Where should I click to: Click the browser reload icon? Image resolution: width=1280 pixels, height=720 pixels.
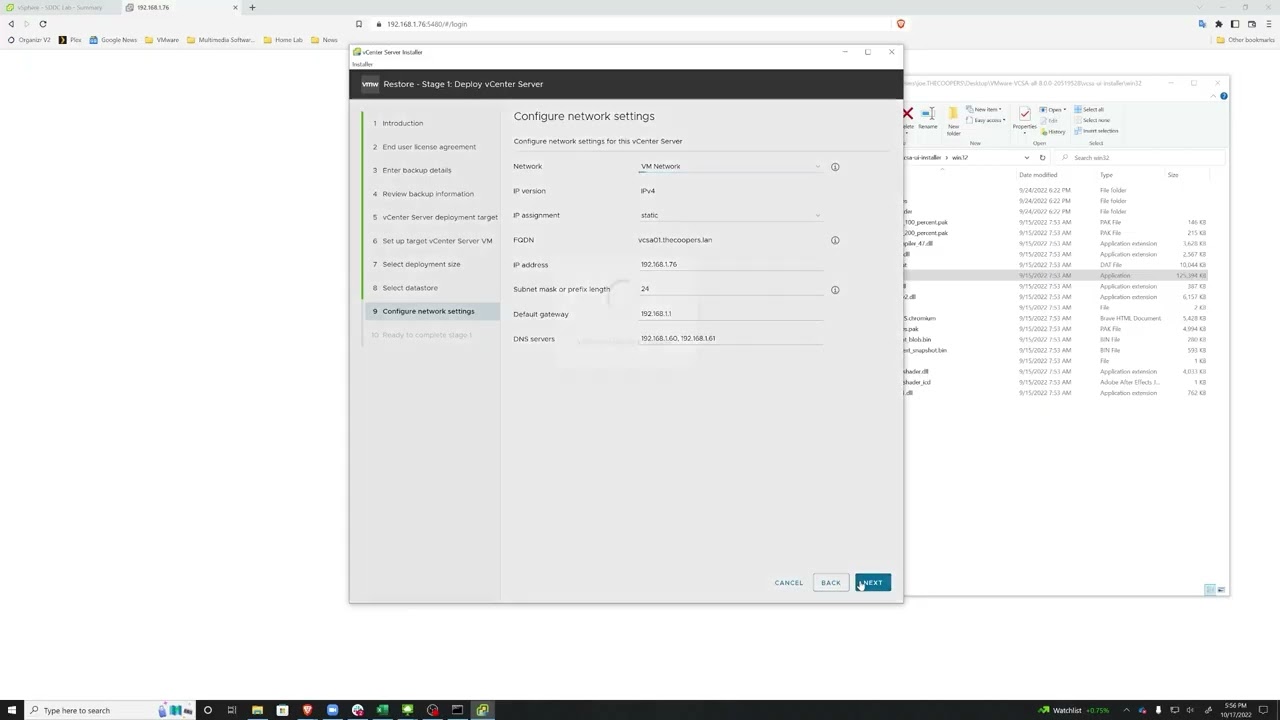(x=43, y=24)
